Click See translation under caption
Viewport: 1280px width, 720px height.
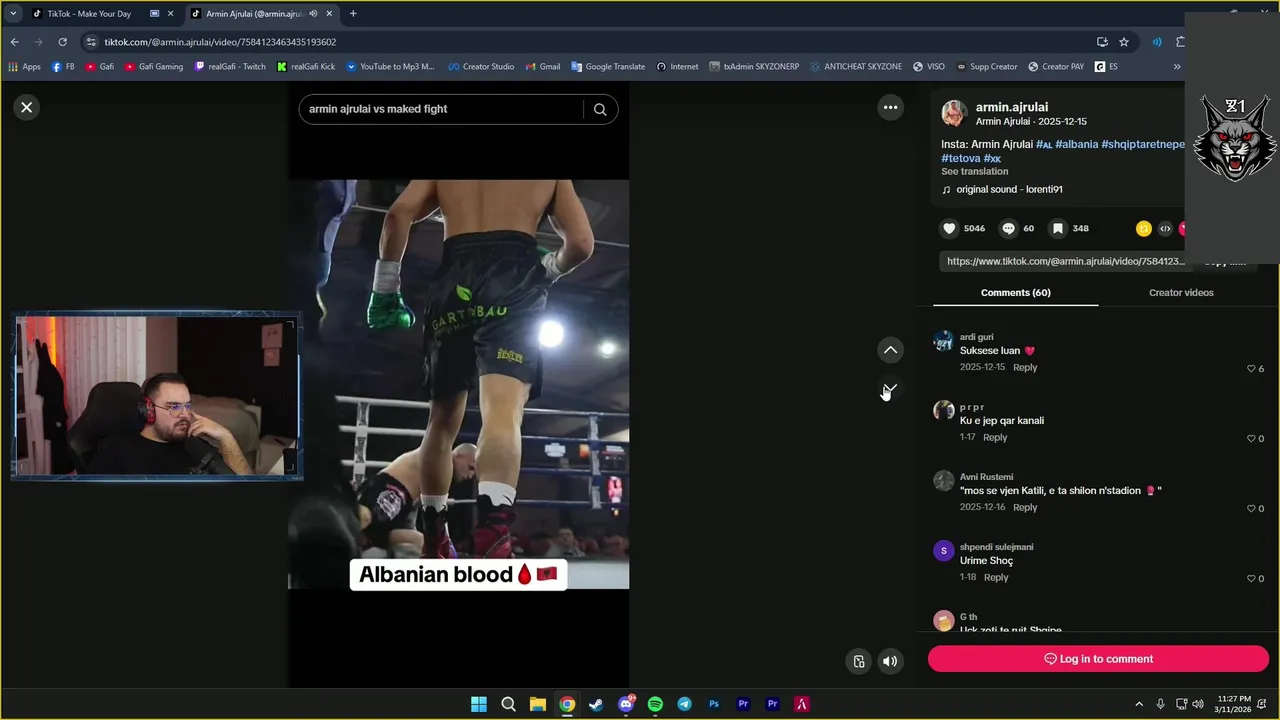(x=974, y=171)
